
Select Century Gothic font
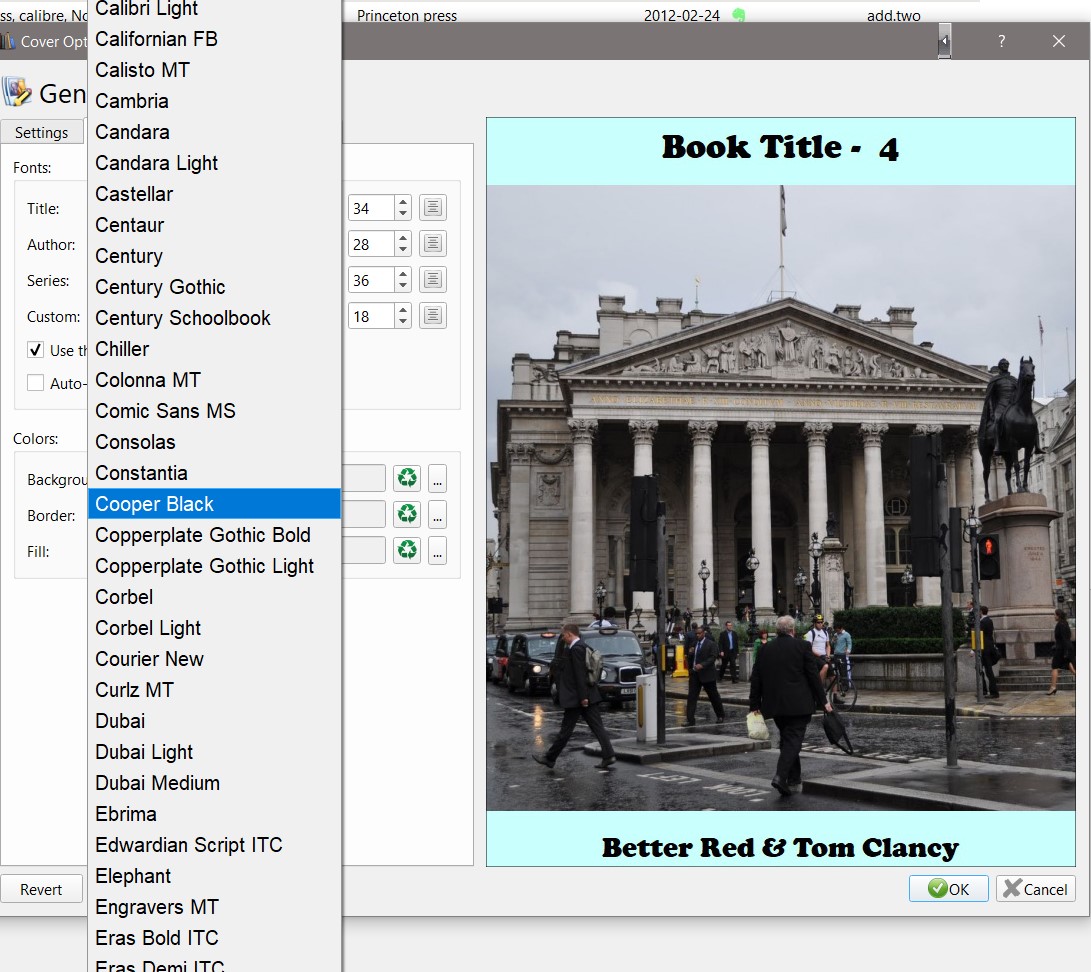(x=214, y=287)
